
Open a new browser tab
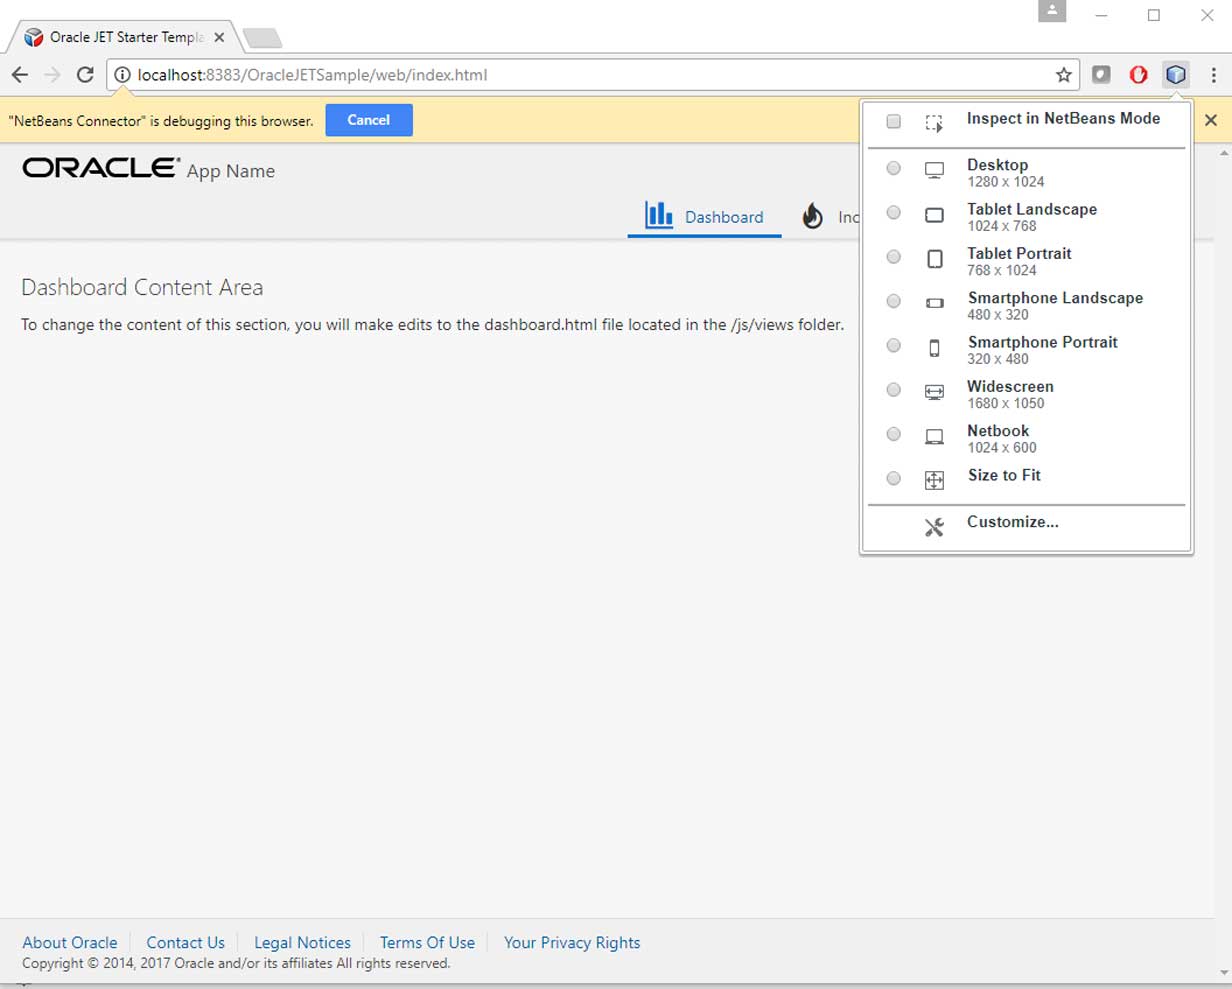(262, 38)
